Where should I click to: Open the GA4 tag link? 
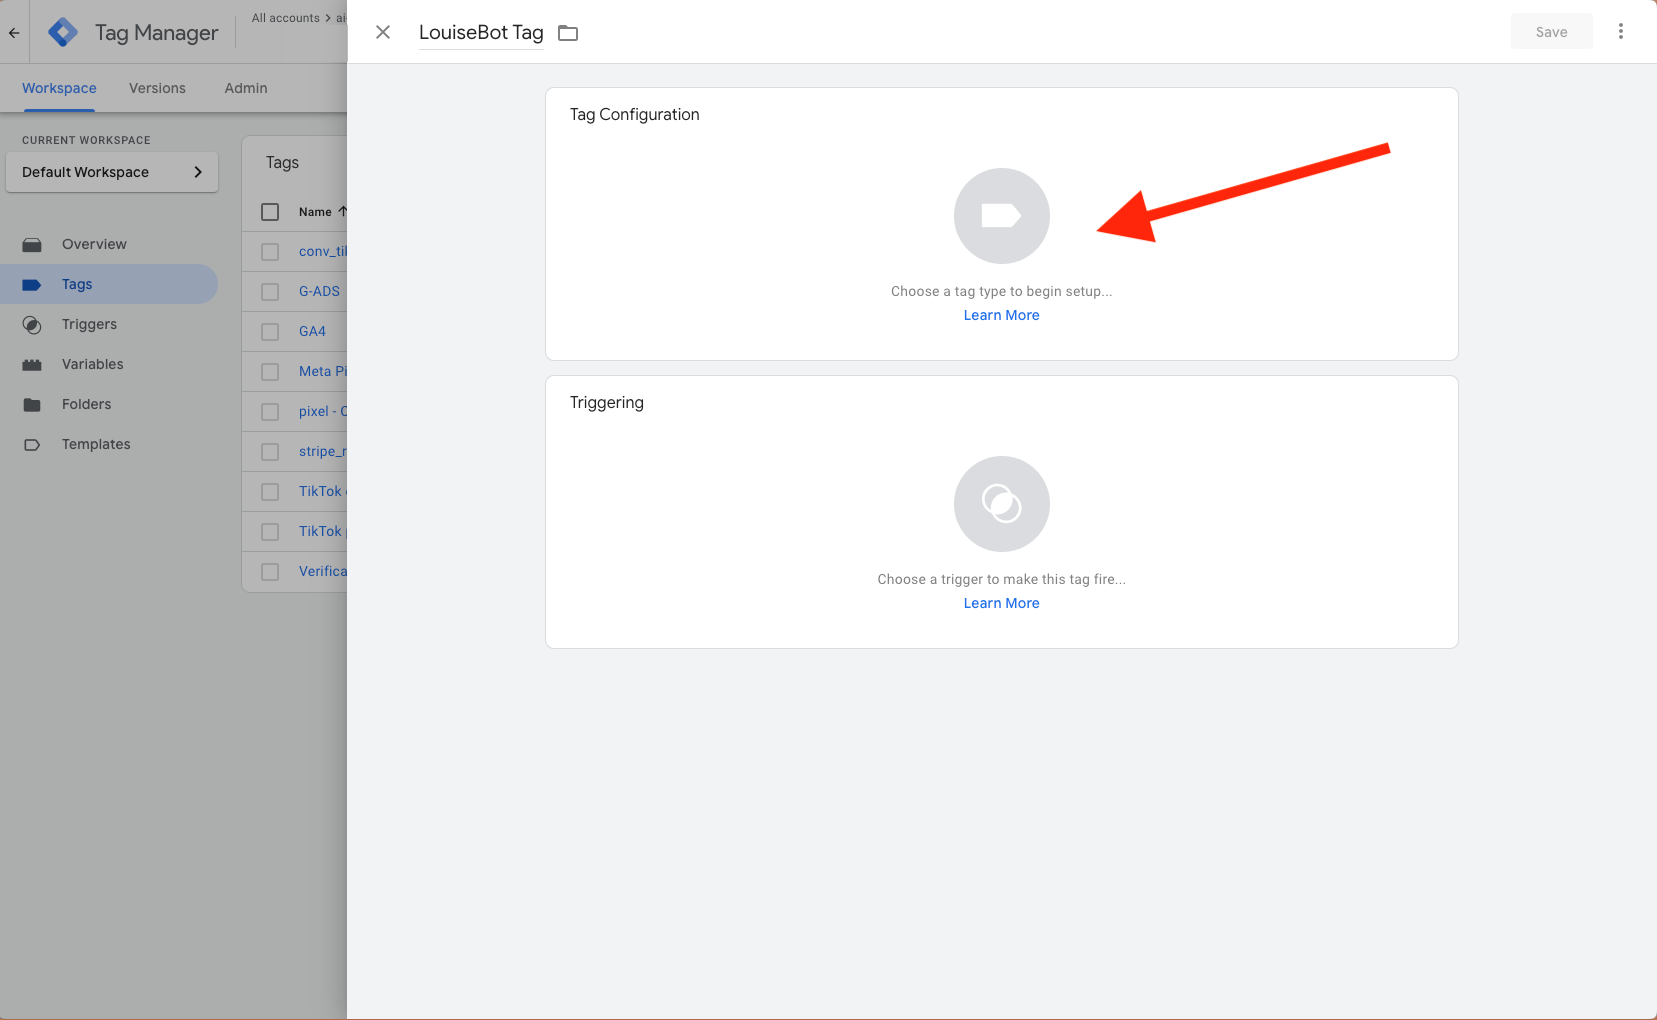[x=312, y=331]
